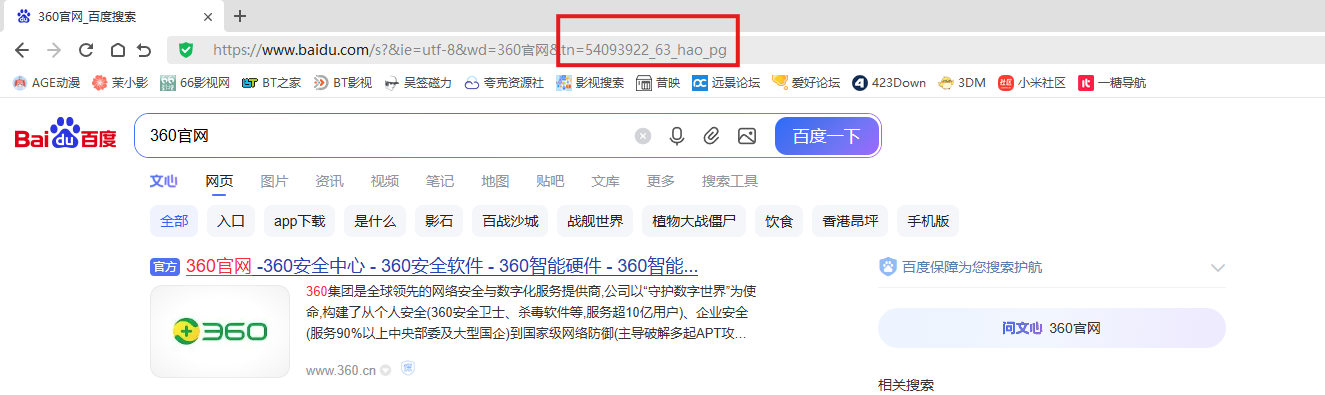Switch to the 视频 tab

(x=384, y=181)
